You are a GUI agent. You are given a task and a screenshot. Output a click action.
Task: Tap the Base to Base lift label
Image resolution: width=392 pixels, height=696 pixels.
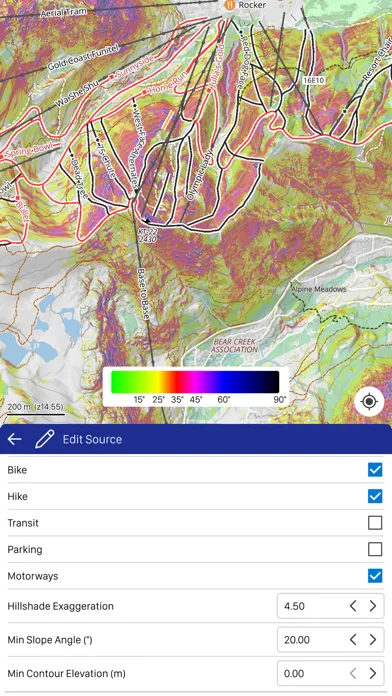[143, 294]
